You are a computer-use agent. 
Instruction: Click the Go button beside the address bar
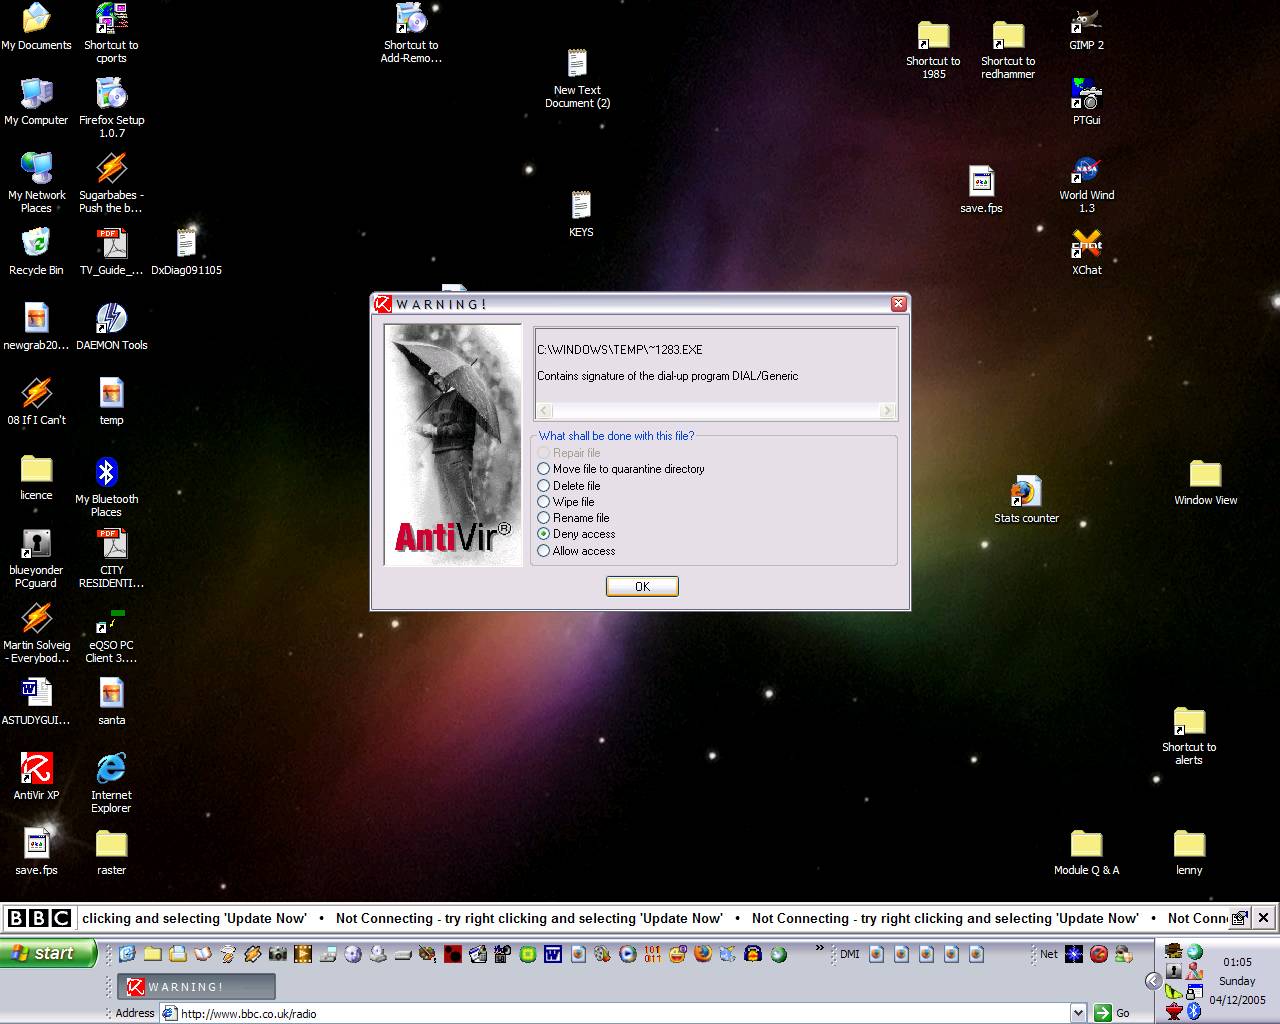point(1112,1013)
